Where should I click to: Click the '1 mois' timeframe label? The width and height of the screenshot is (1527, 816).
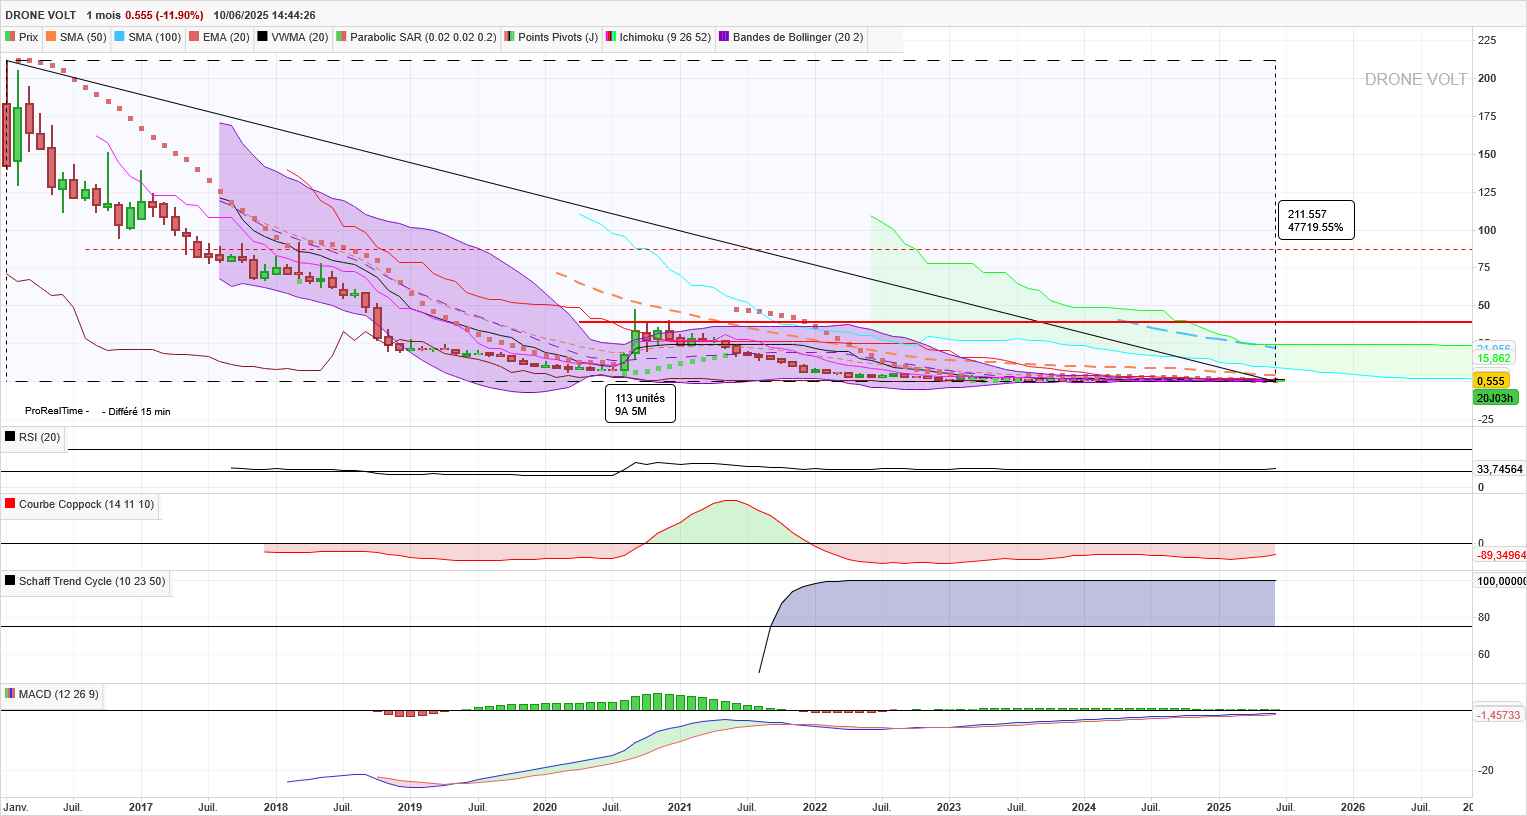tap(103, 15)
